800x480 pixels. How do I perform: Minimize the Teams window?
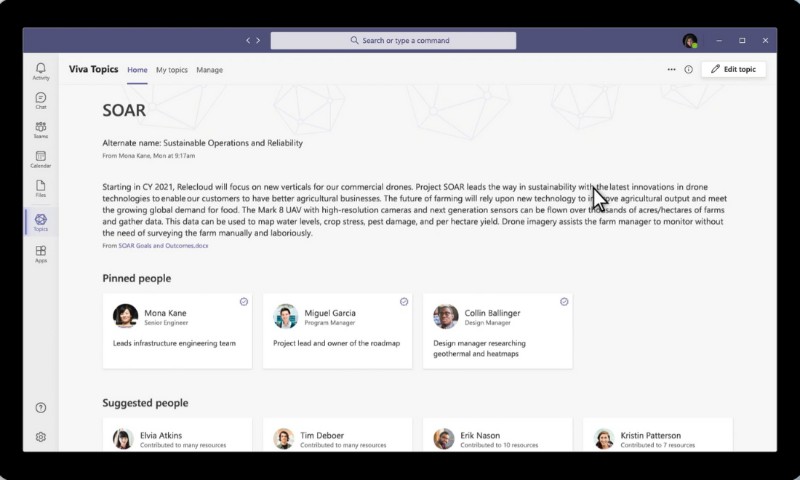[x=719, y=40]
